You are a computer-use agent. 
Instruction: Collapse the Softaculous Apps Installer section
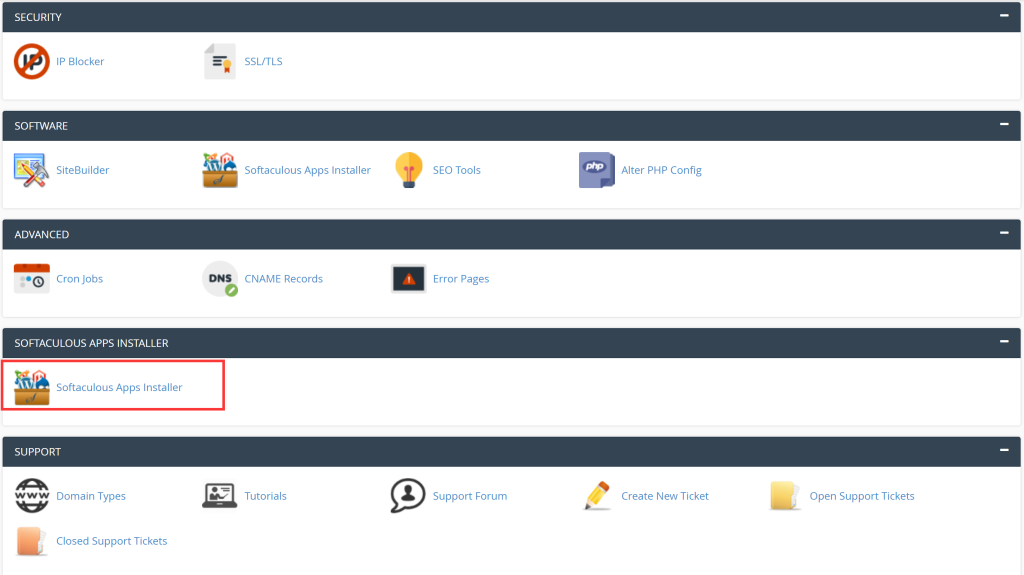pos(1003,342)
